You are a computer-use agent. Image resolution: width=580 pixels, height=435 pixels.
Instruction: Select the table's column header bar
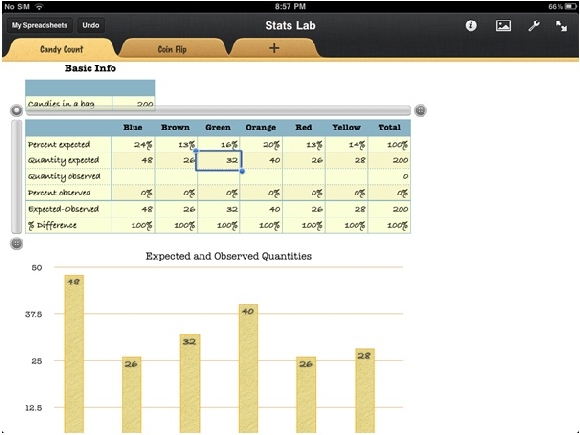click(218, 110)
